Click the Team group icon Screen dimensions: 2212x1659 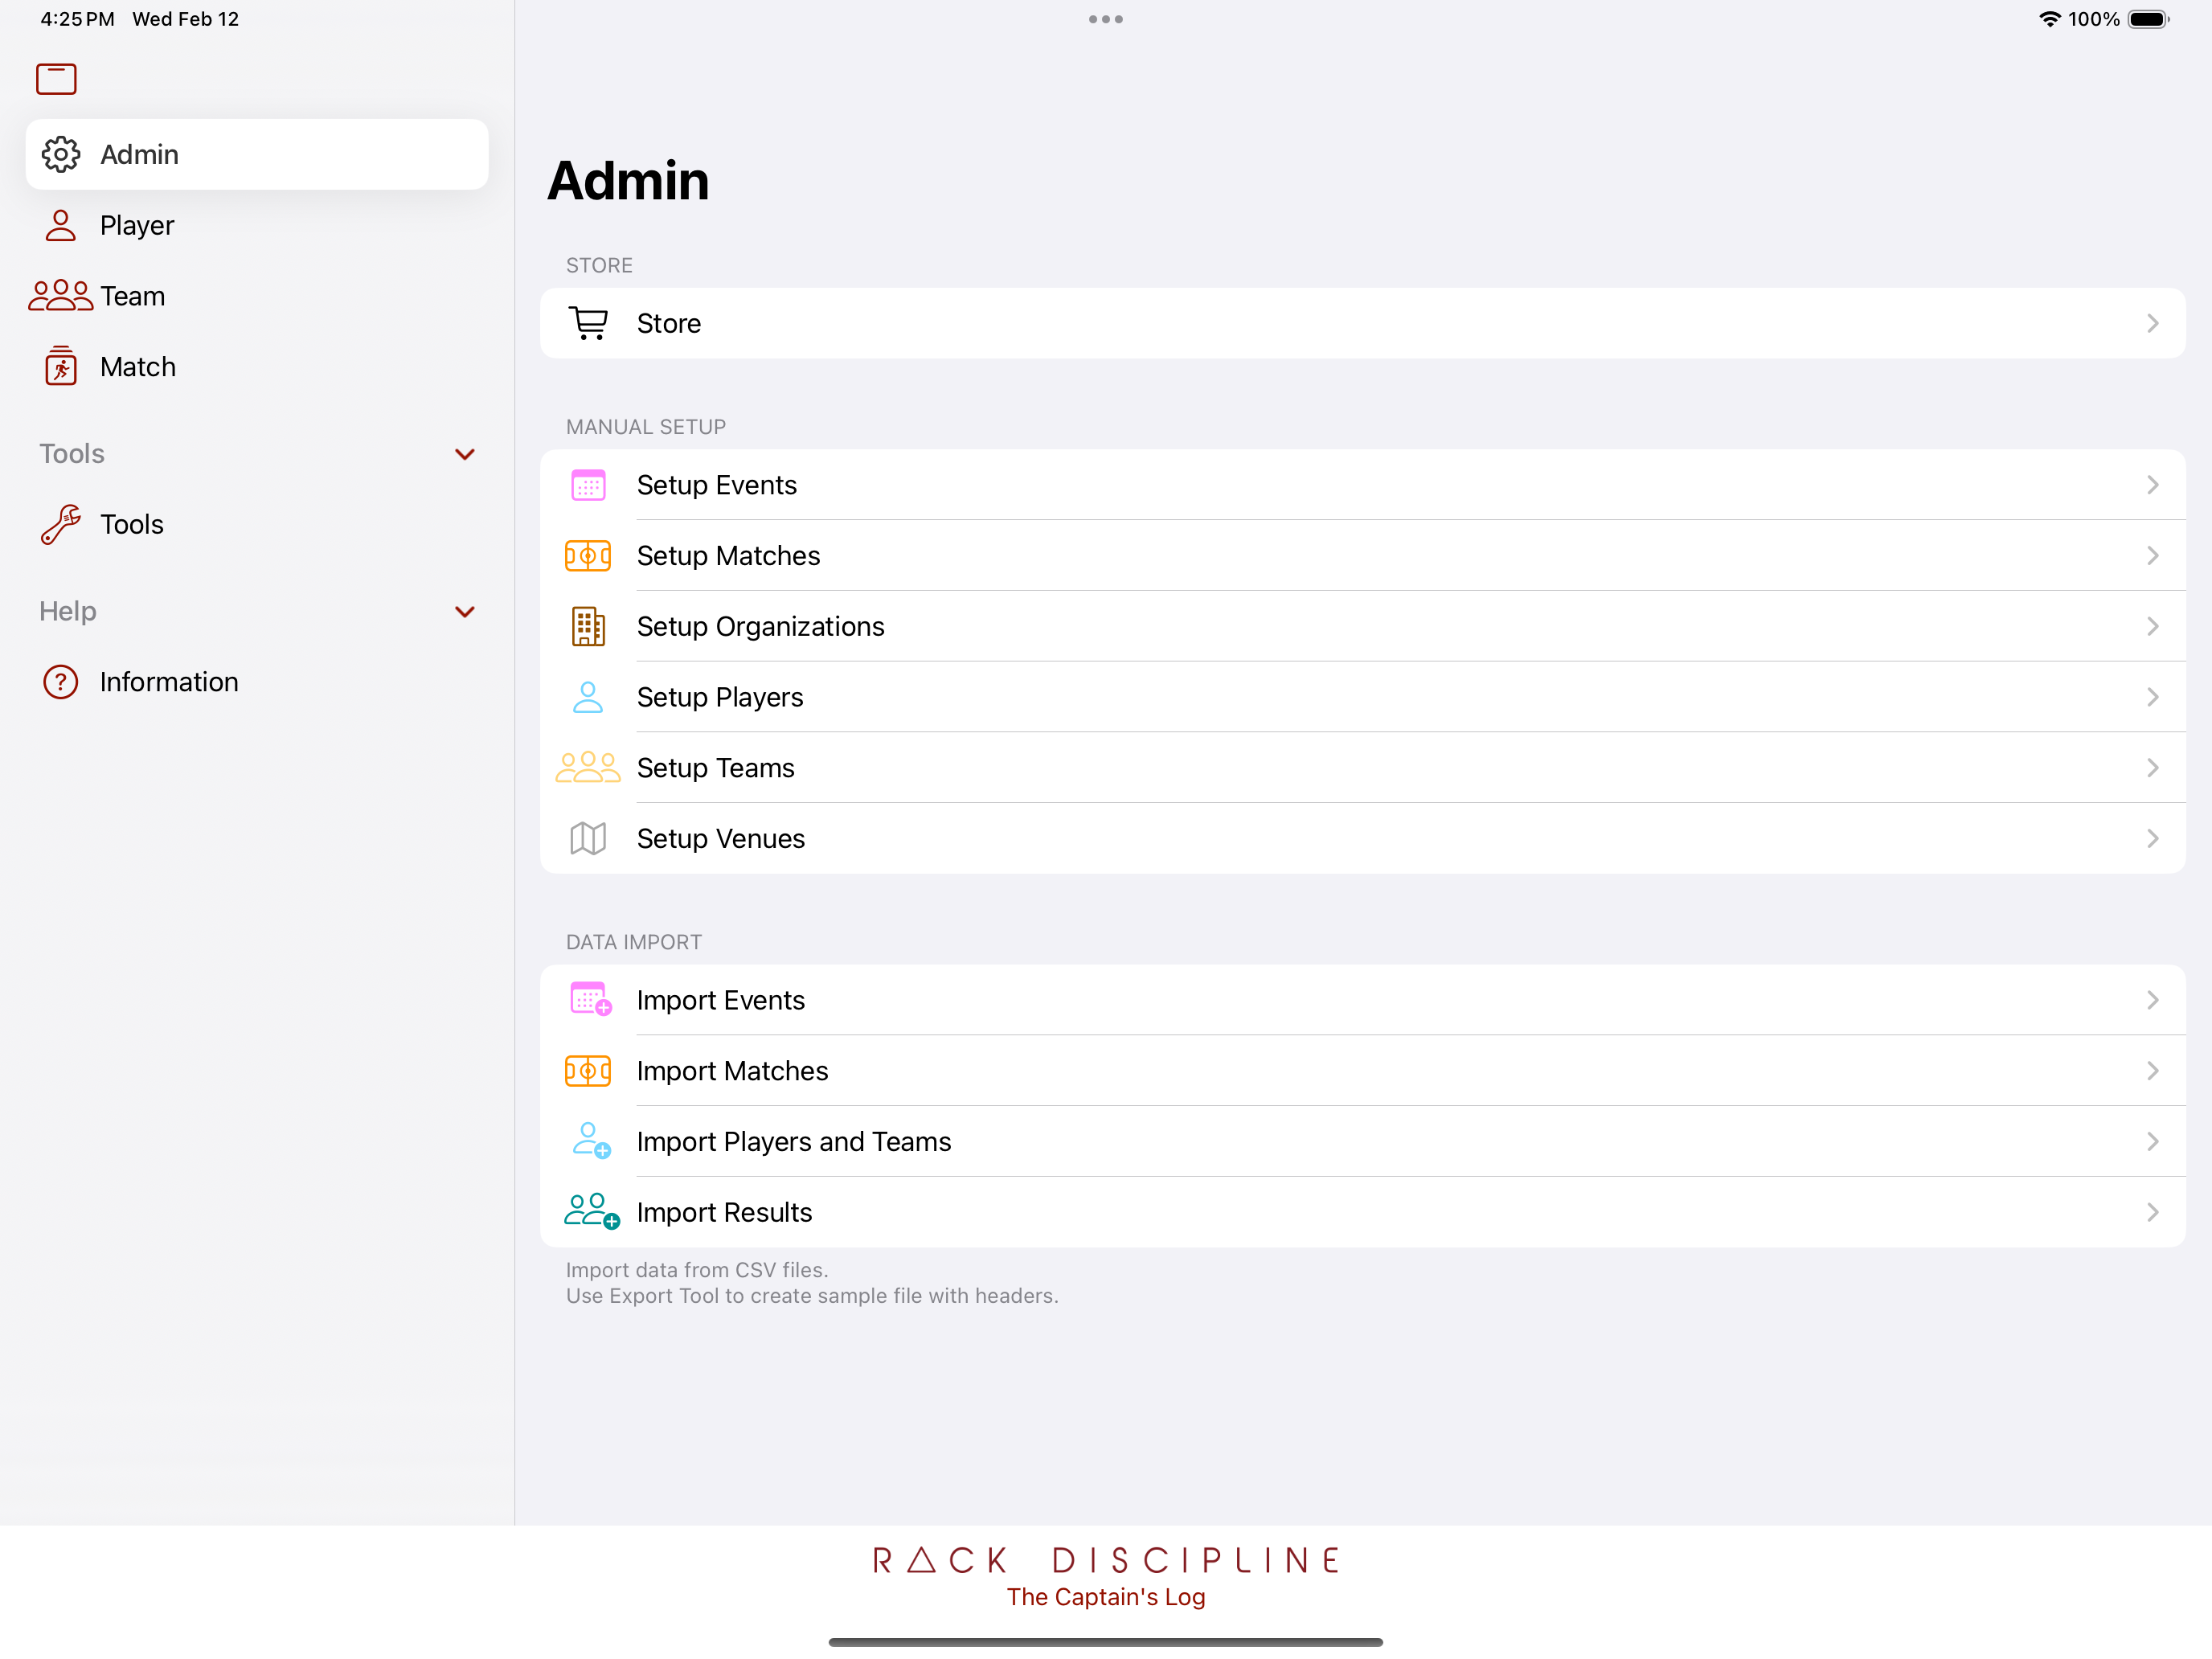pos(61,296)
